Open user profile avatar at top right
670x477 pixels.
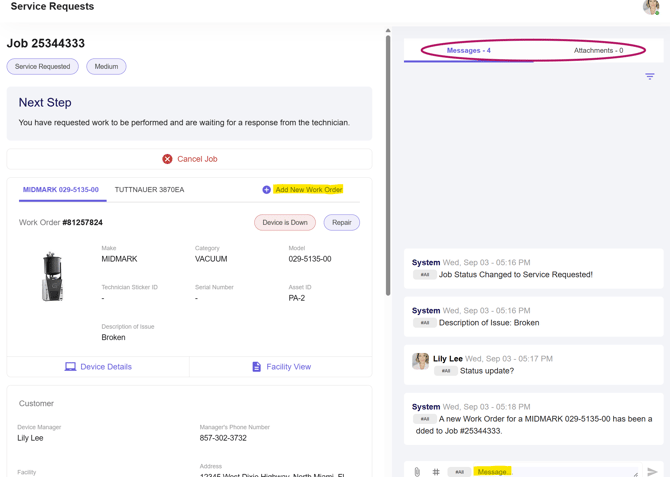pos(651,7)
